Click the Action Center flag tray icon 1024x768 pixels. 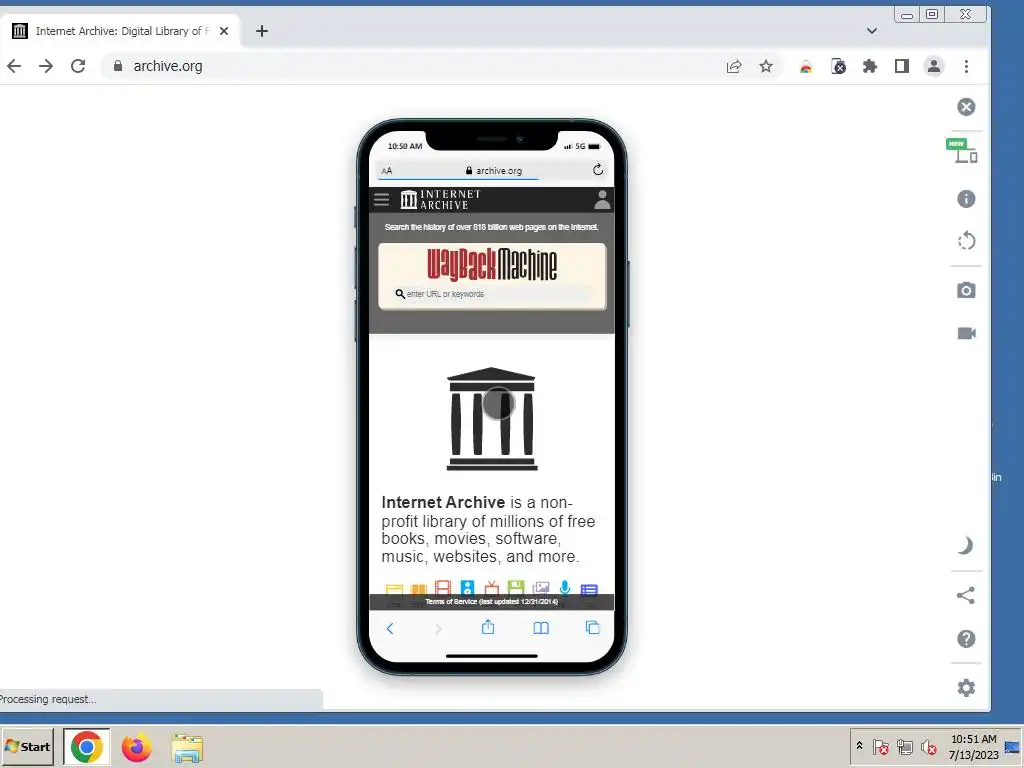click(x=880, y=746)
